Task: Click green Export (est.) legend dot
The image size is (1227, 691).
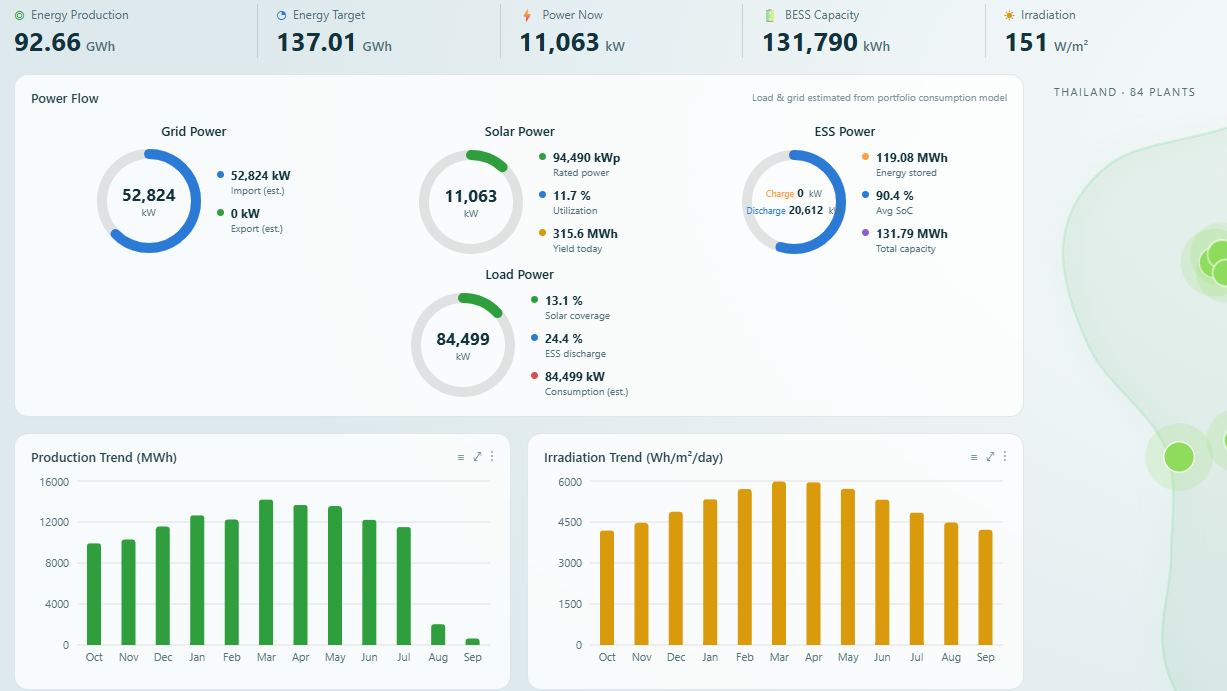Action: tap(220, 213)
